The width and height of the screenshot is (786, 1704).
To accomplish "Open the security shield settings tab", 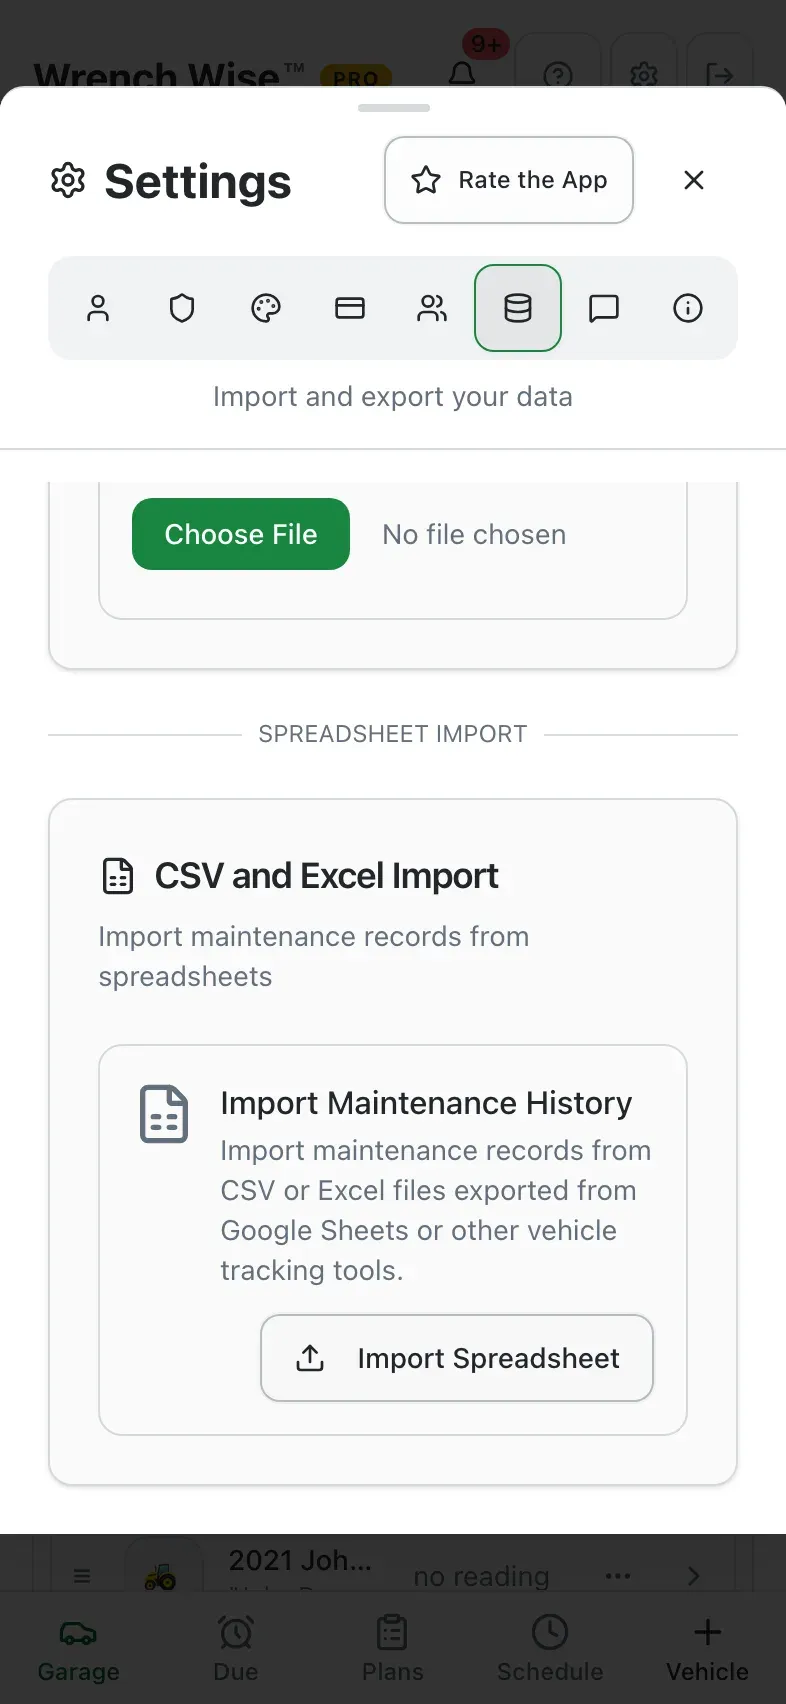I will (182, 308).
